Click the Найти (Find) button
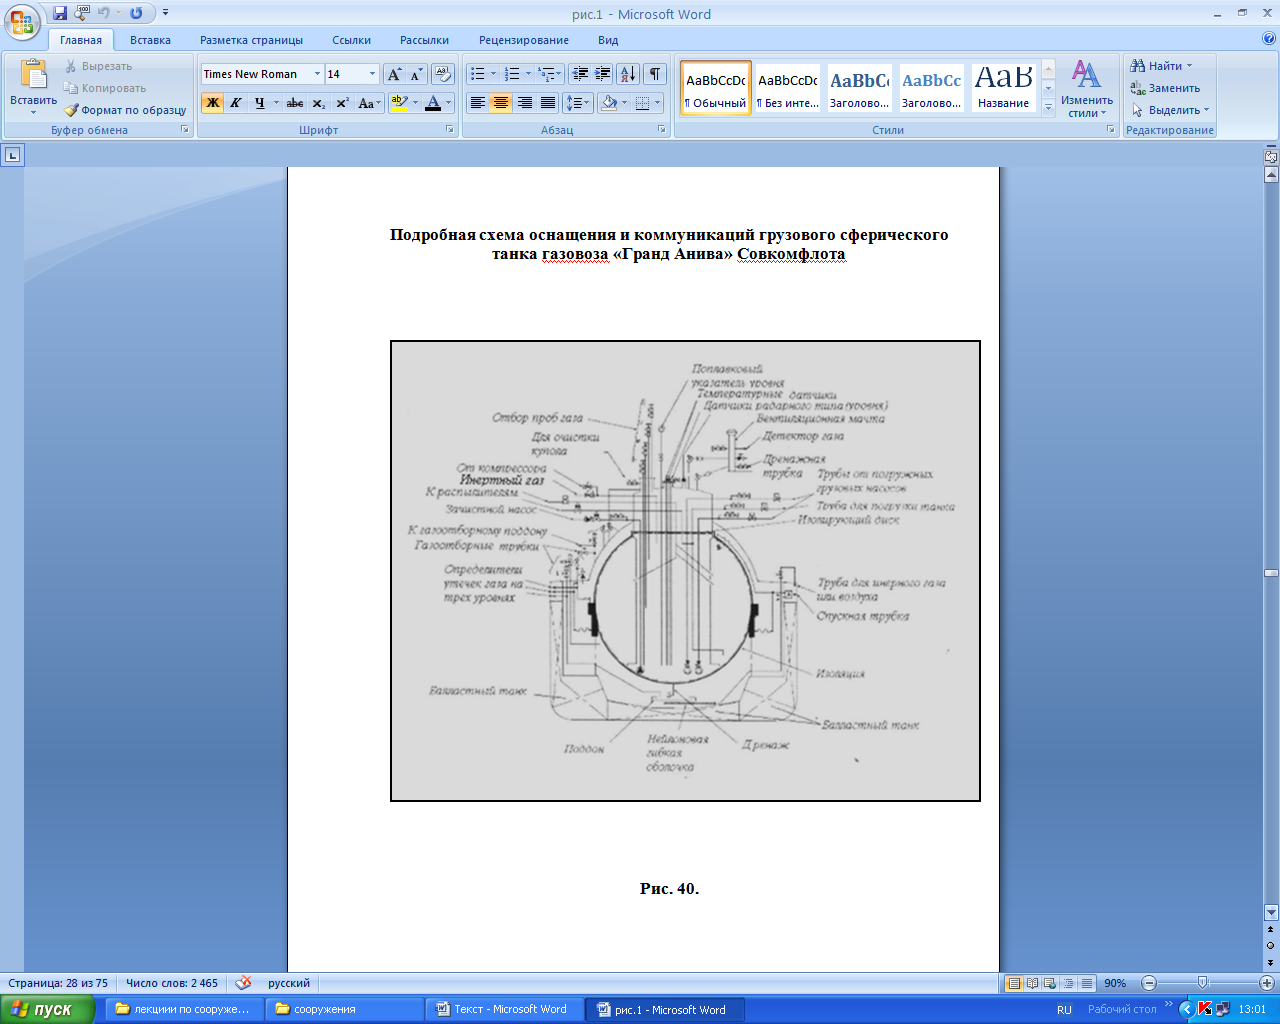 pyautogui.click(x=1161, y=66)
